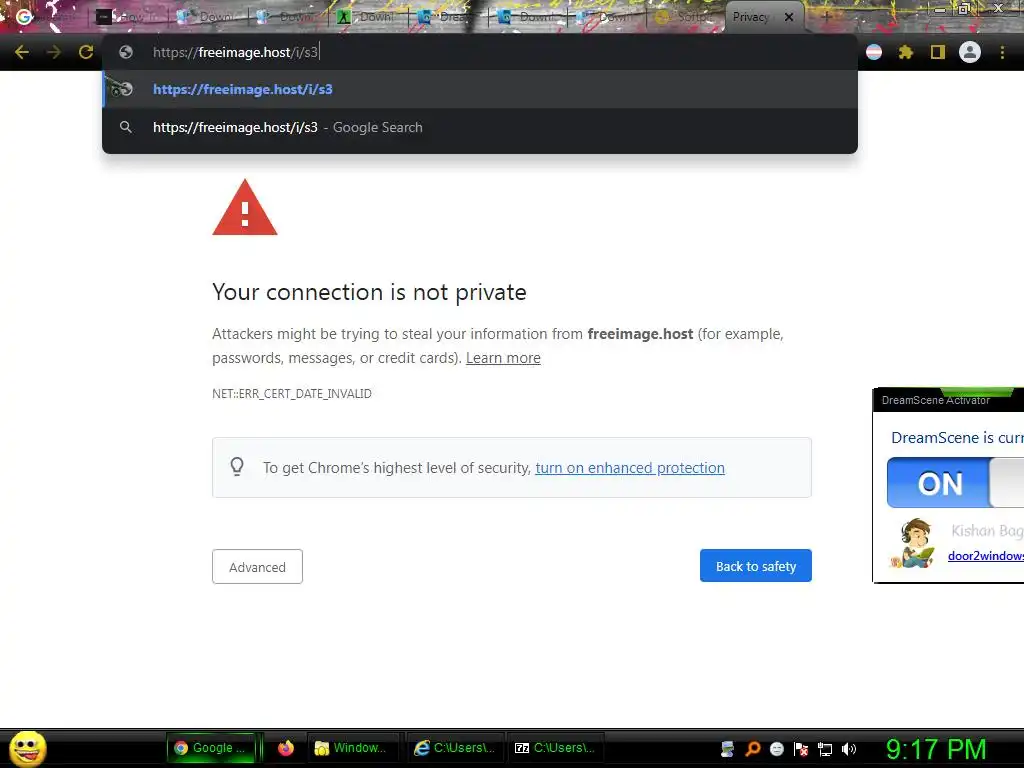
Task: Click the white round tray icon
Action: pos(776,749)
